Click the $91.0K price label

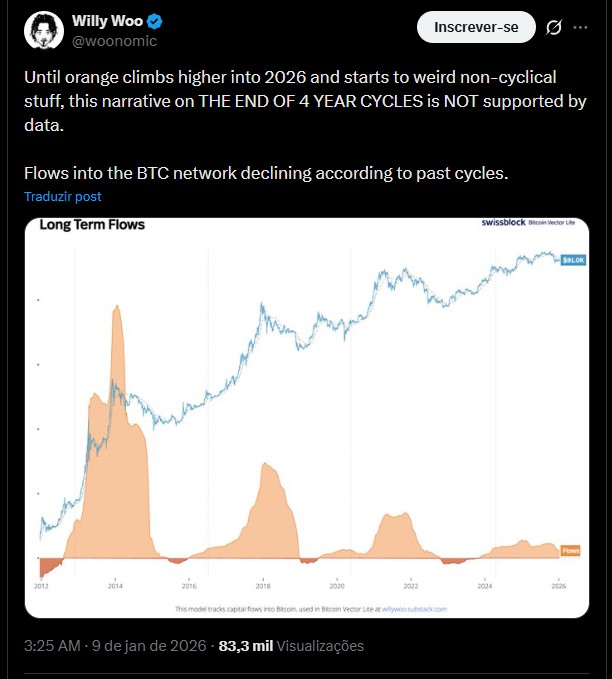tap(572, 260)
